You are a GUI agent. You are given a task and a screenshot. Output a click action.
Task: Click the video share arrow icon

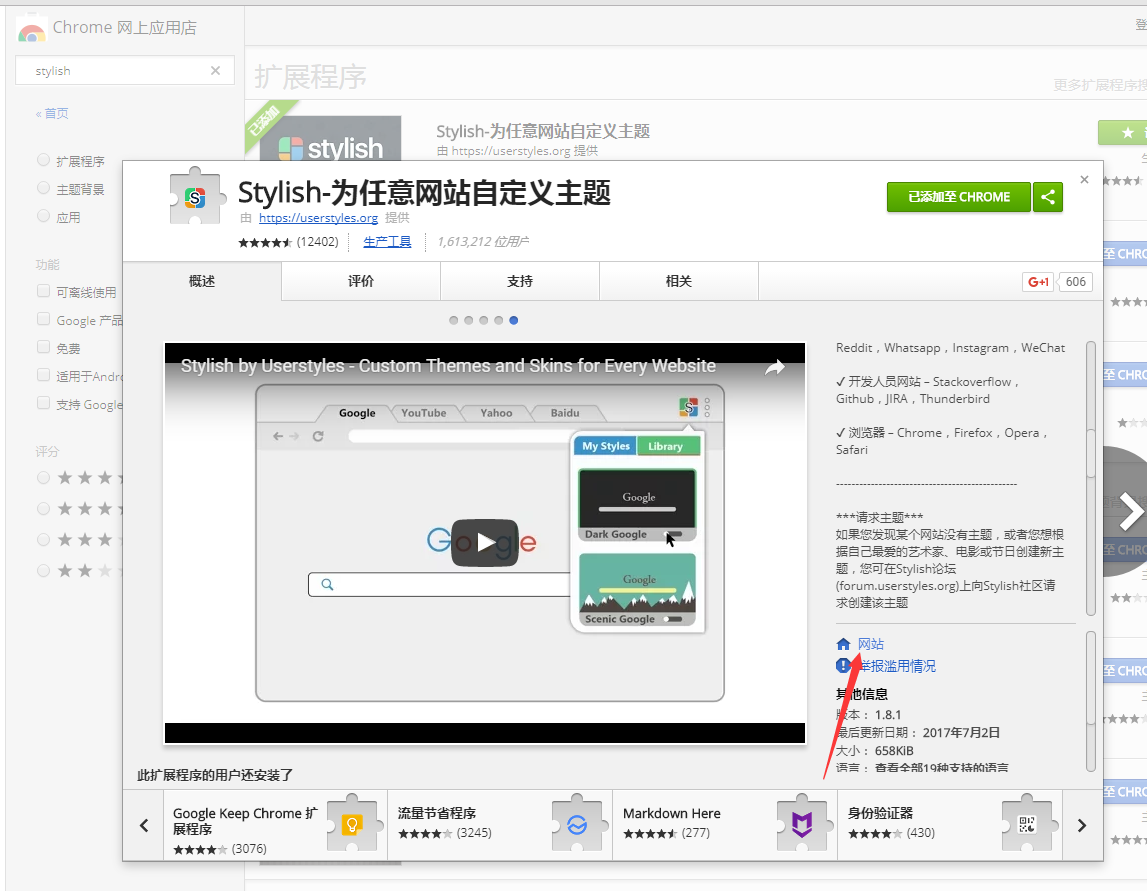click(775, 367)
